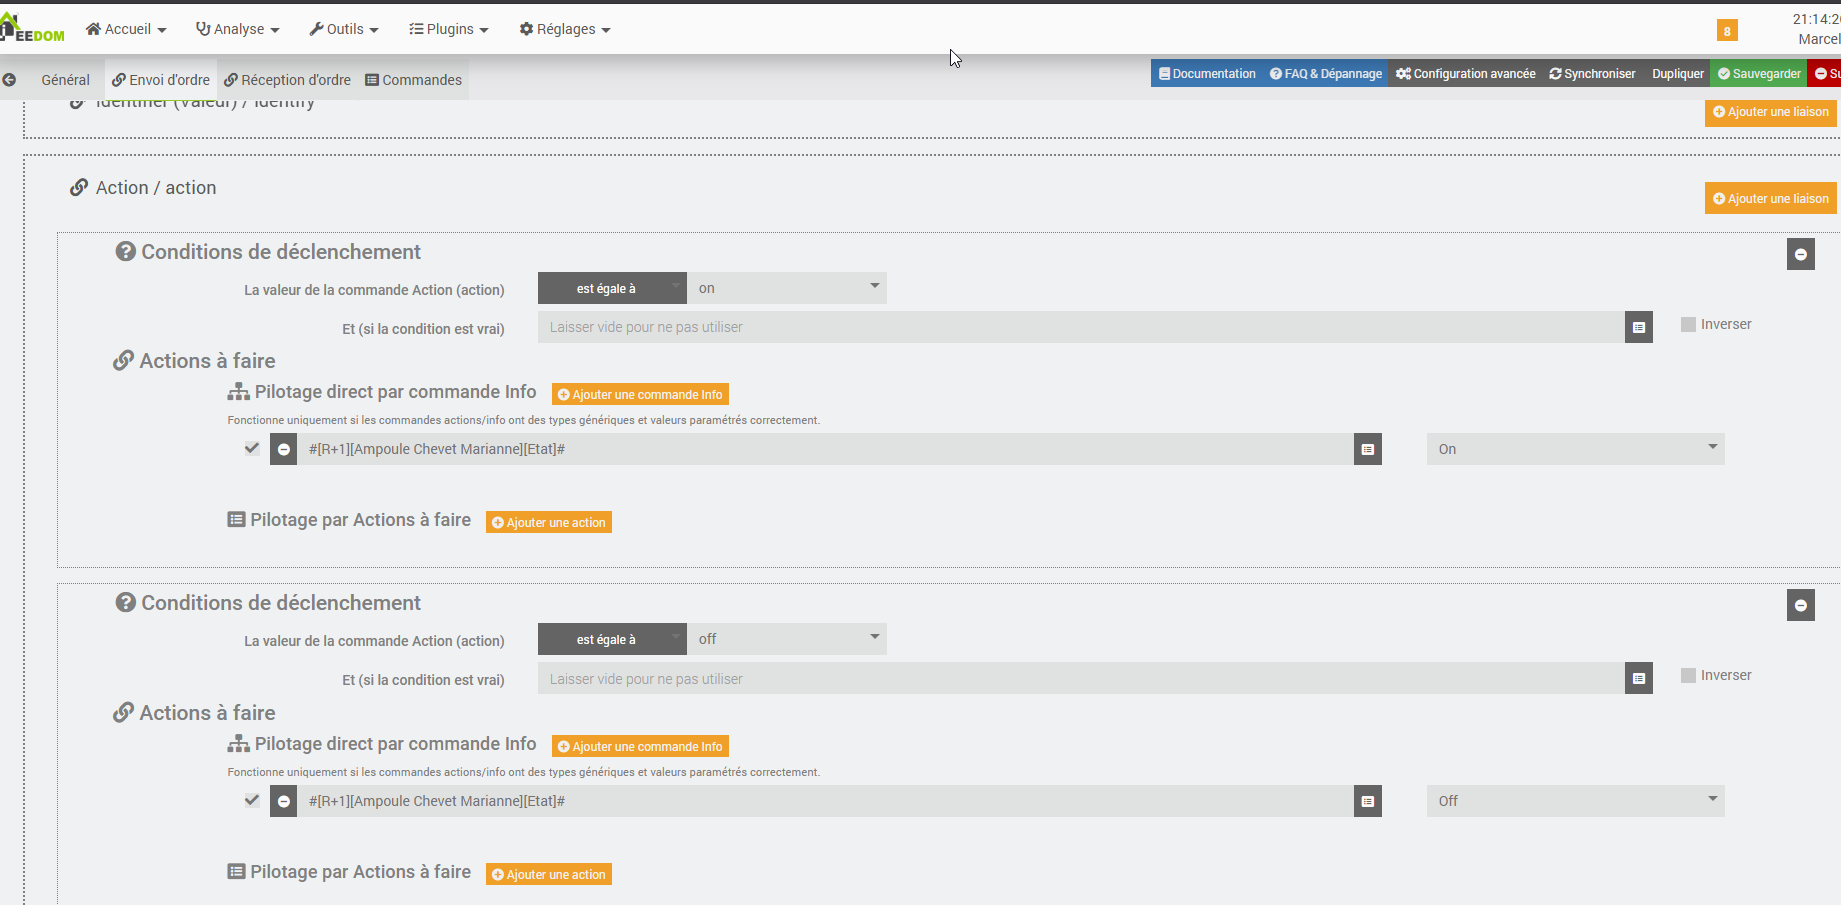Open command picker icon for first condition field
This screenshot has width=1841, height=905.
pos(1639,327)
